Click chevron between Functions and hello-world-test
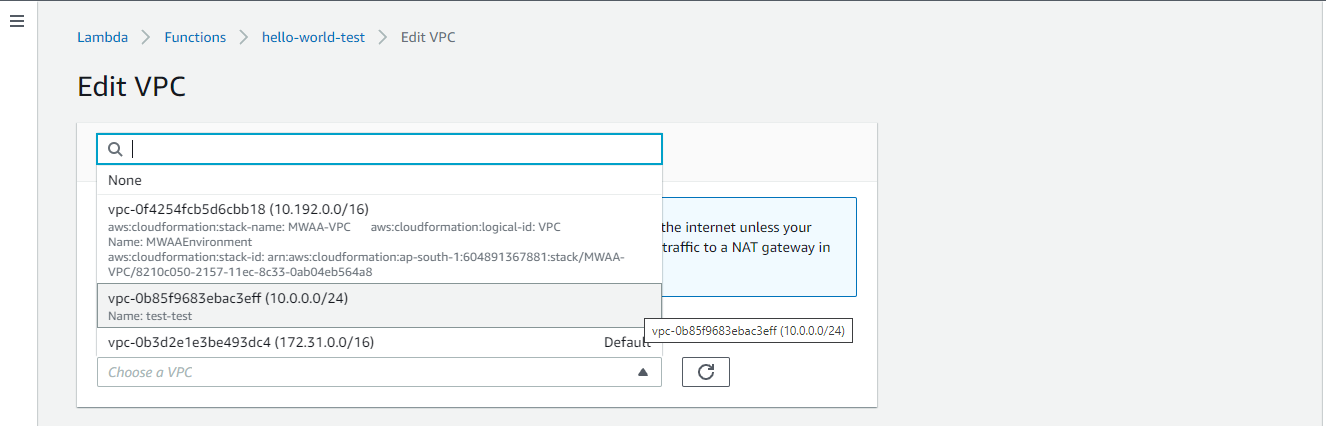The image size is (1326, 426). click(244, 37)
